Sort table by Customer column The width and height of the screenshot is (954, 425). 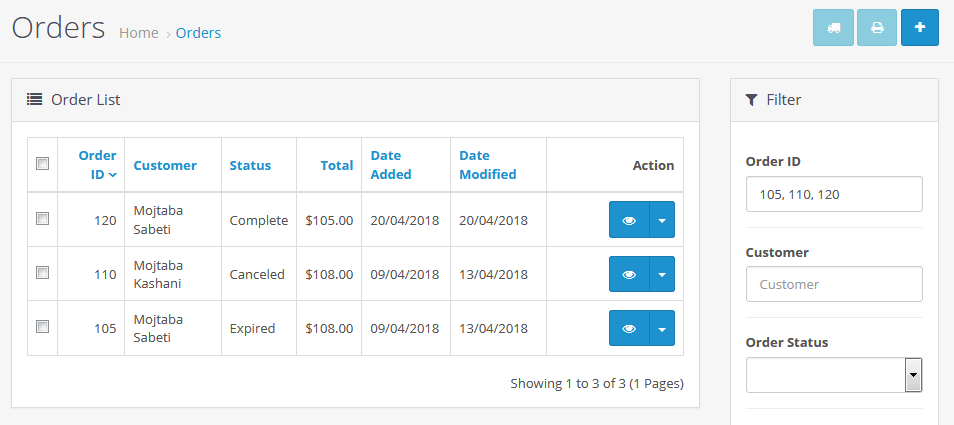(x=165, y=165)
